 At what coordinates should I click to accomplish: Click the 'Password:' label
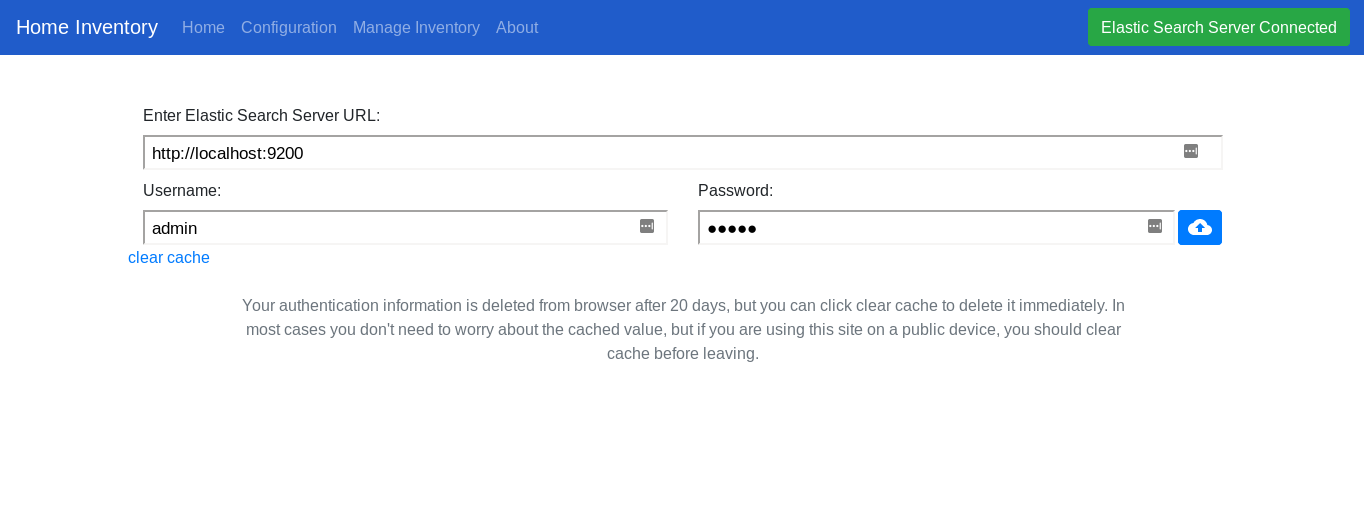tap(736, 191)
